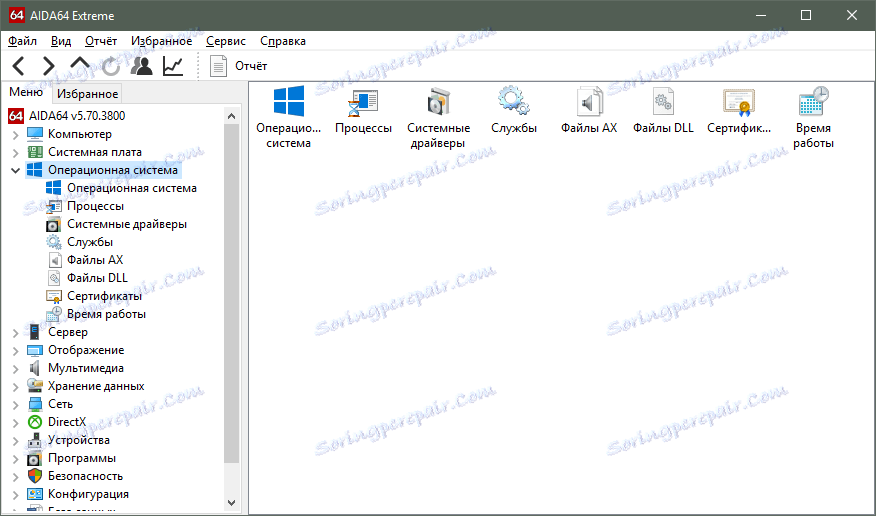
Task: Select Сертификаты in the tree
Action: [x=104, y=296]
